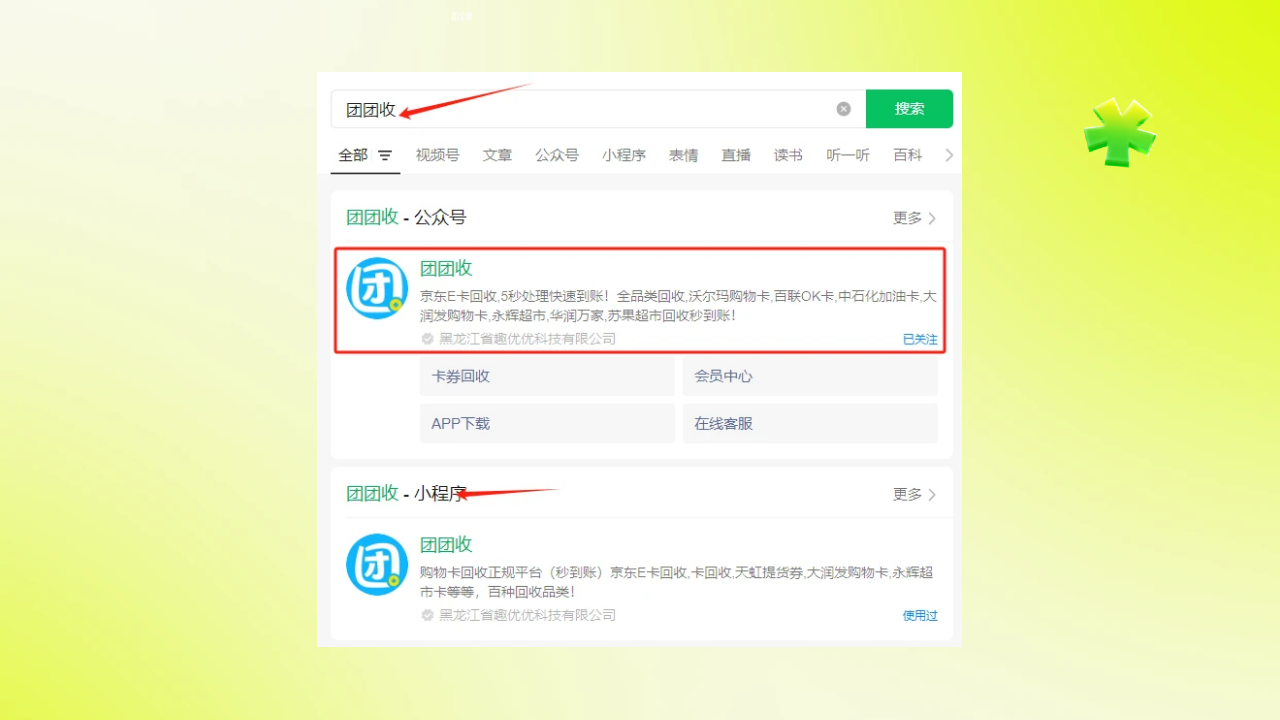Click verified badge icon in 小程序 result
This screenshot has width=1280, height=720.
click(427, 615)
